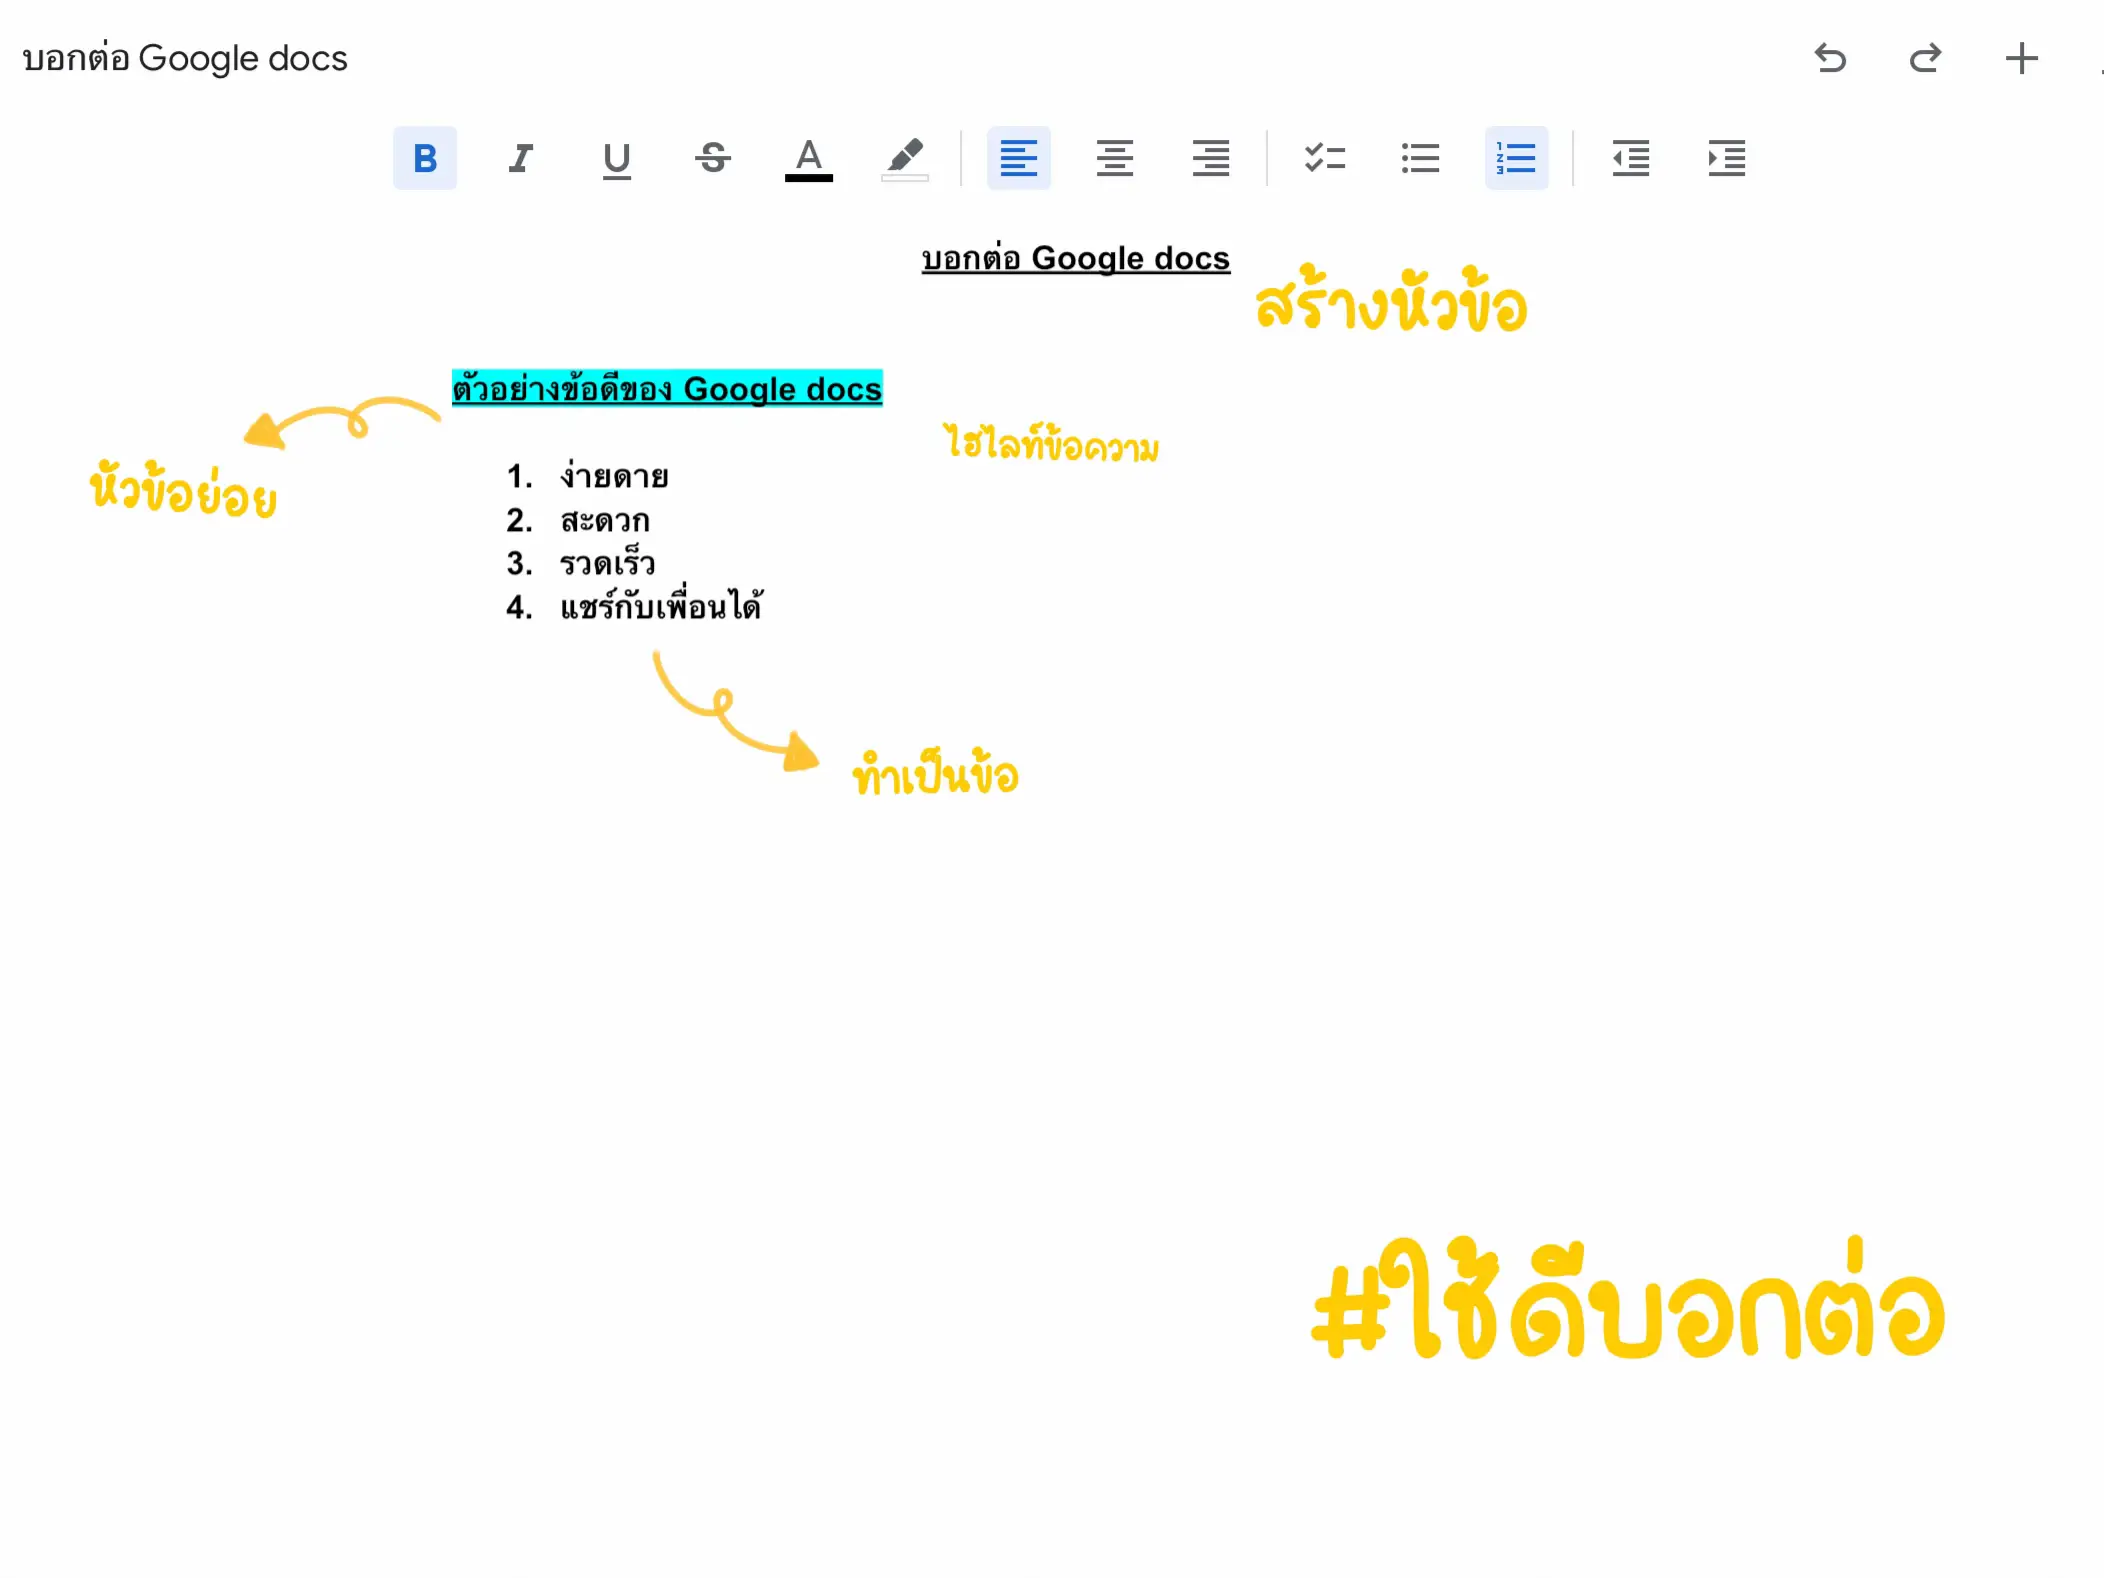The image size is (2104, 1578).
Task: Increase the paragraph indent
Action: [x=1726, y=158]
